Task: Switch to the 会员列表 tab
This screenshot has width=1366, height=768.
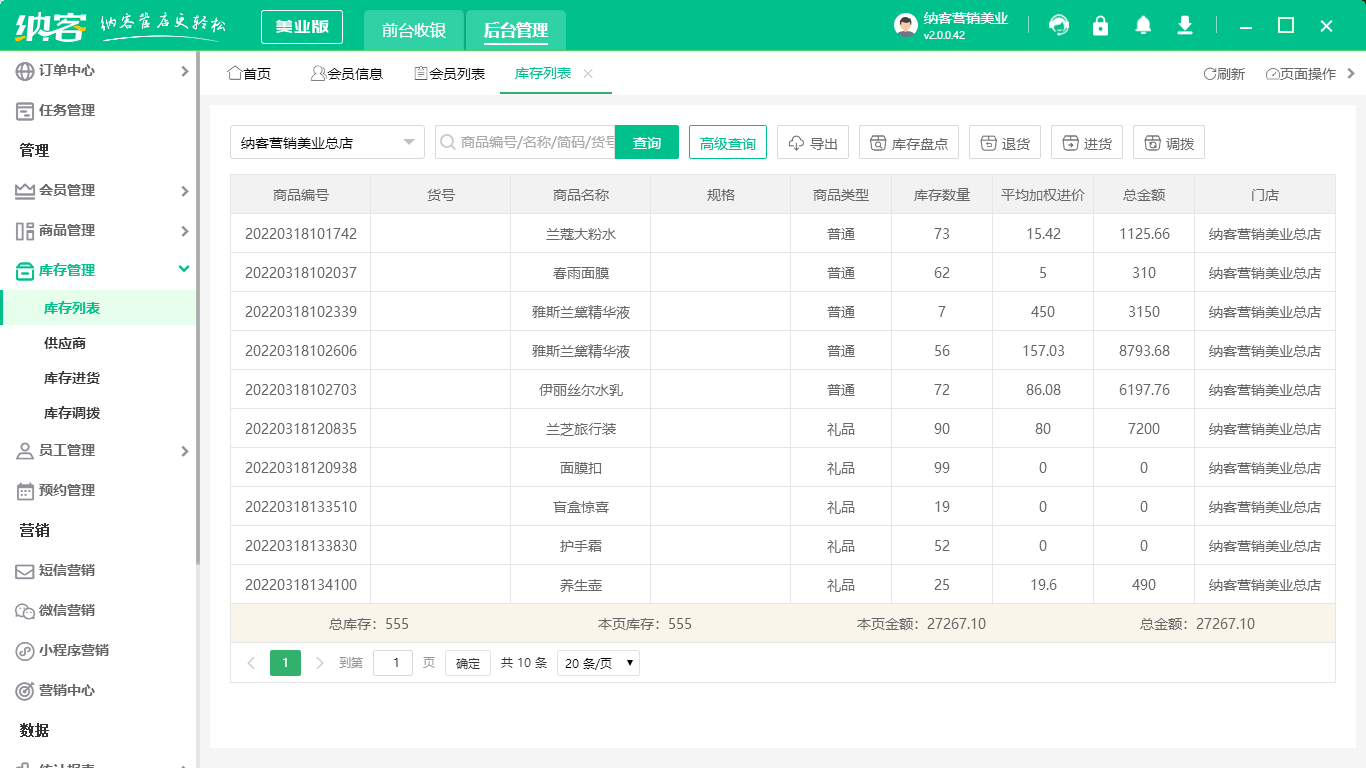Action: (450, 74)
